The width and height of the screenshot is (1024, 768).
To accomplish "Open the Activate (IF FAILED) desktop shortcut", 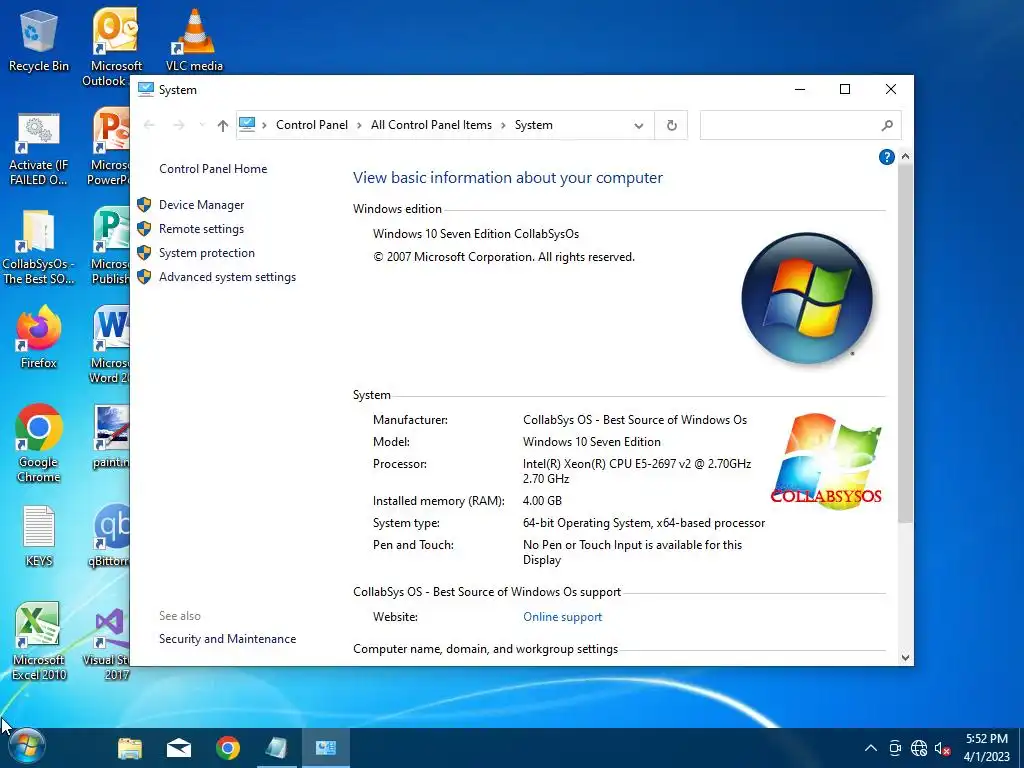I will pyautogui.click(x=38, y=149).
